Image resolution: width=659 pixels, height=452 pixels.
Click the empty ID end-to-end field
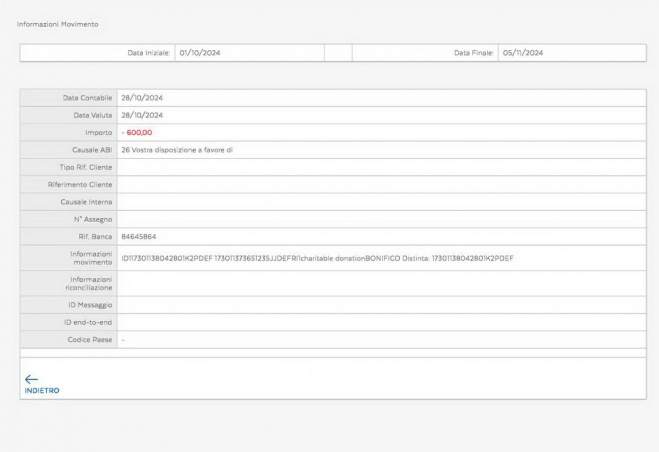click(x=380, y=322)
